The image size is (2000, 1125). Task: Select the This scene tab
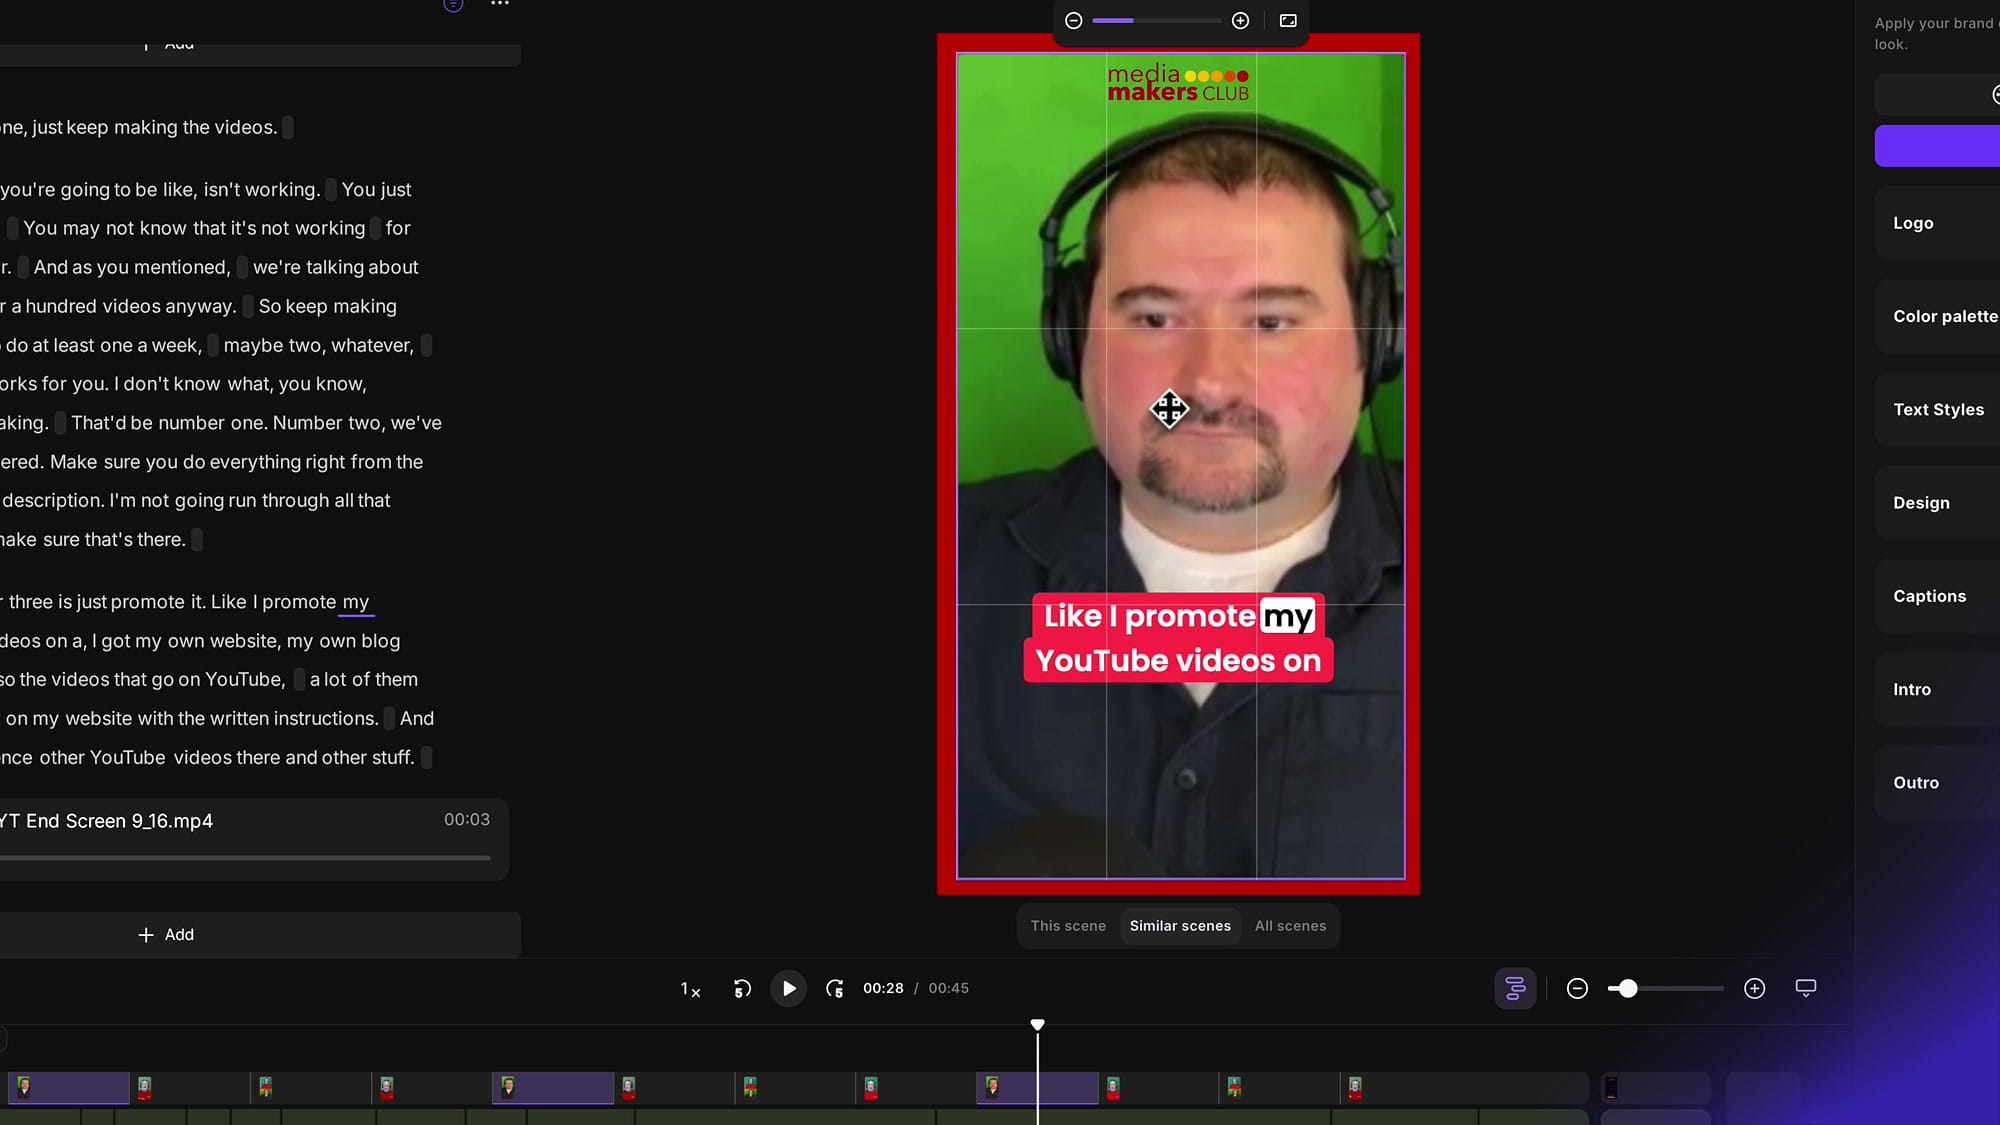tap(1067, 925)
